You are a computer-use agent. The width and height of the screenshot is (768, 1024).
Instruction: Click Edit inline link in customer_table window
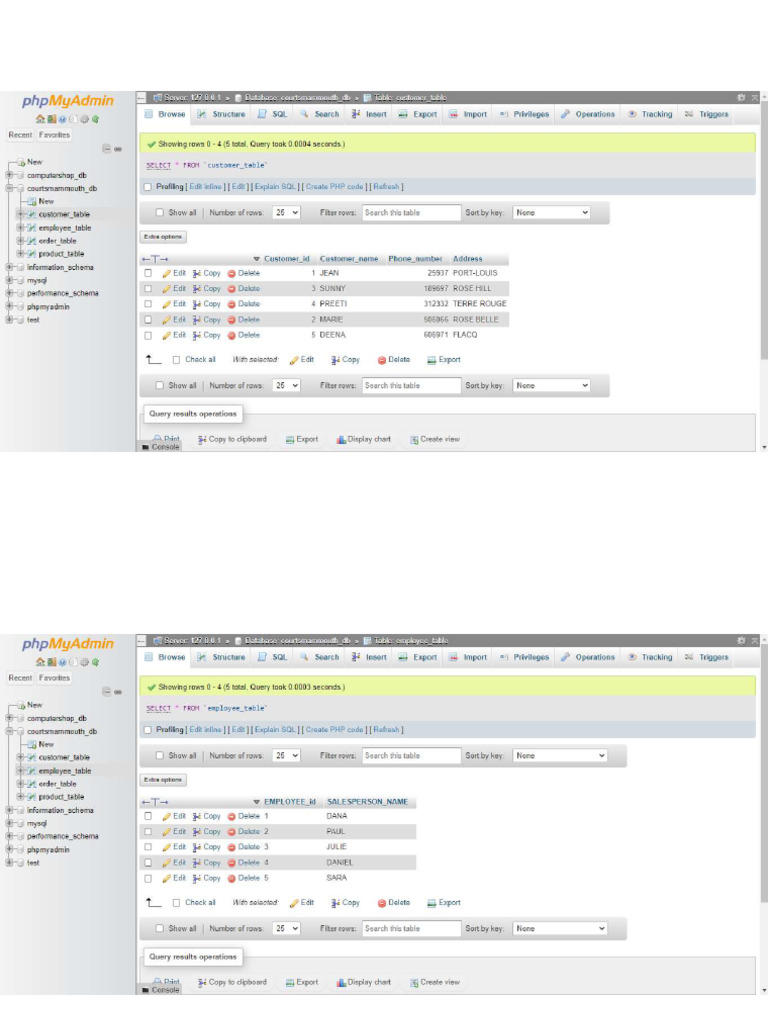point(206,187)
